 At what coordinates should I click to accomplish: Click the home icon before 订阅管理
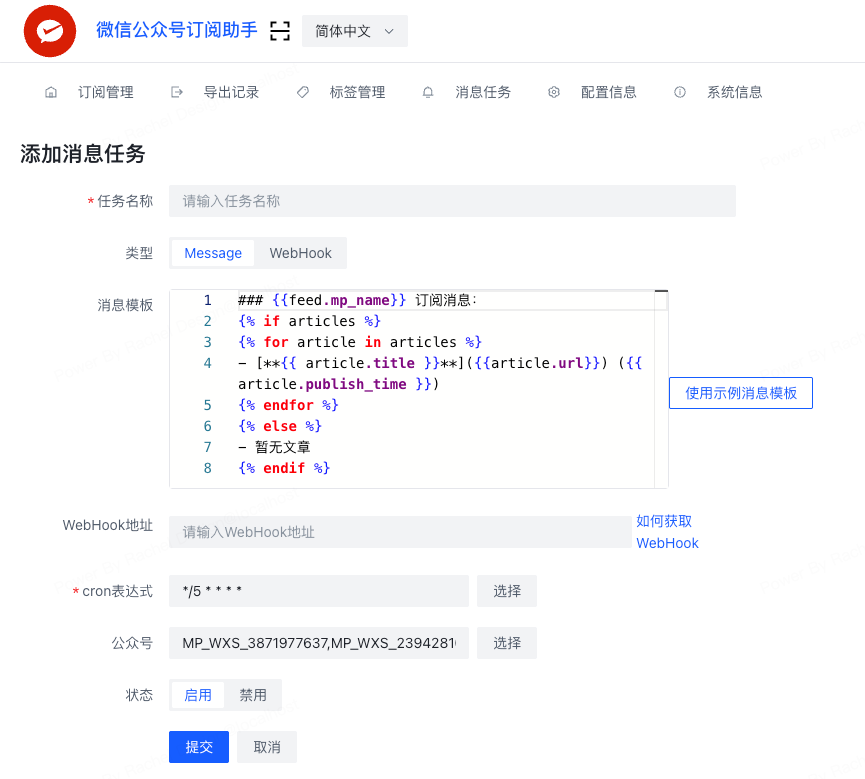(x=51, y=92)
